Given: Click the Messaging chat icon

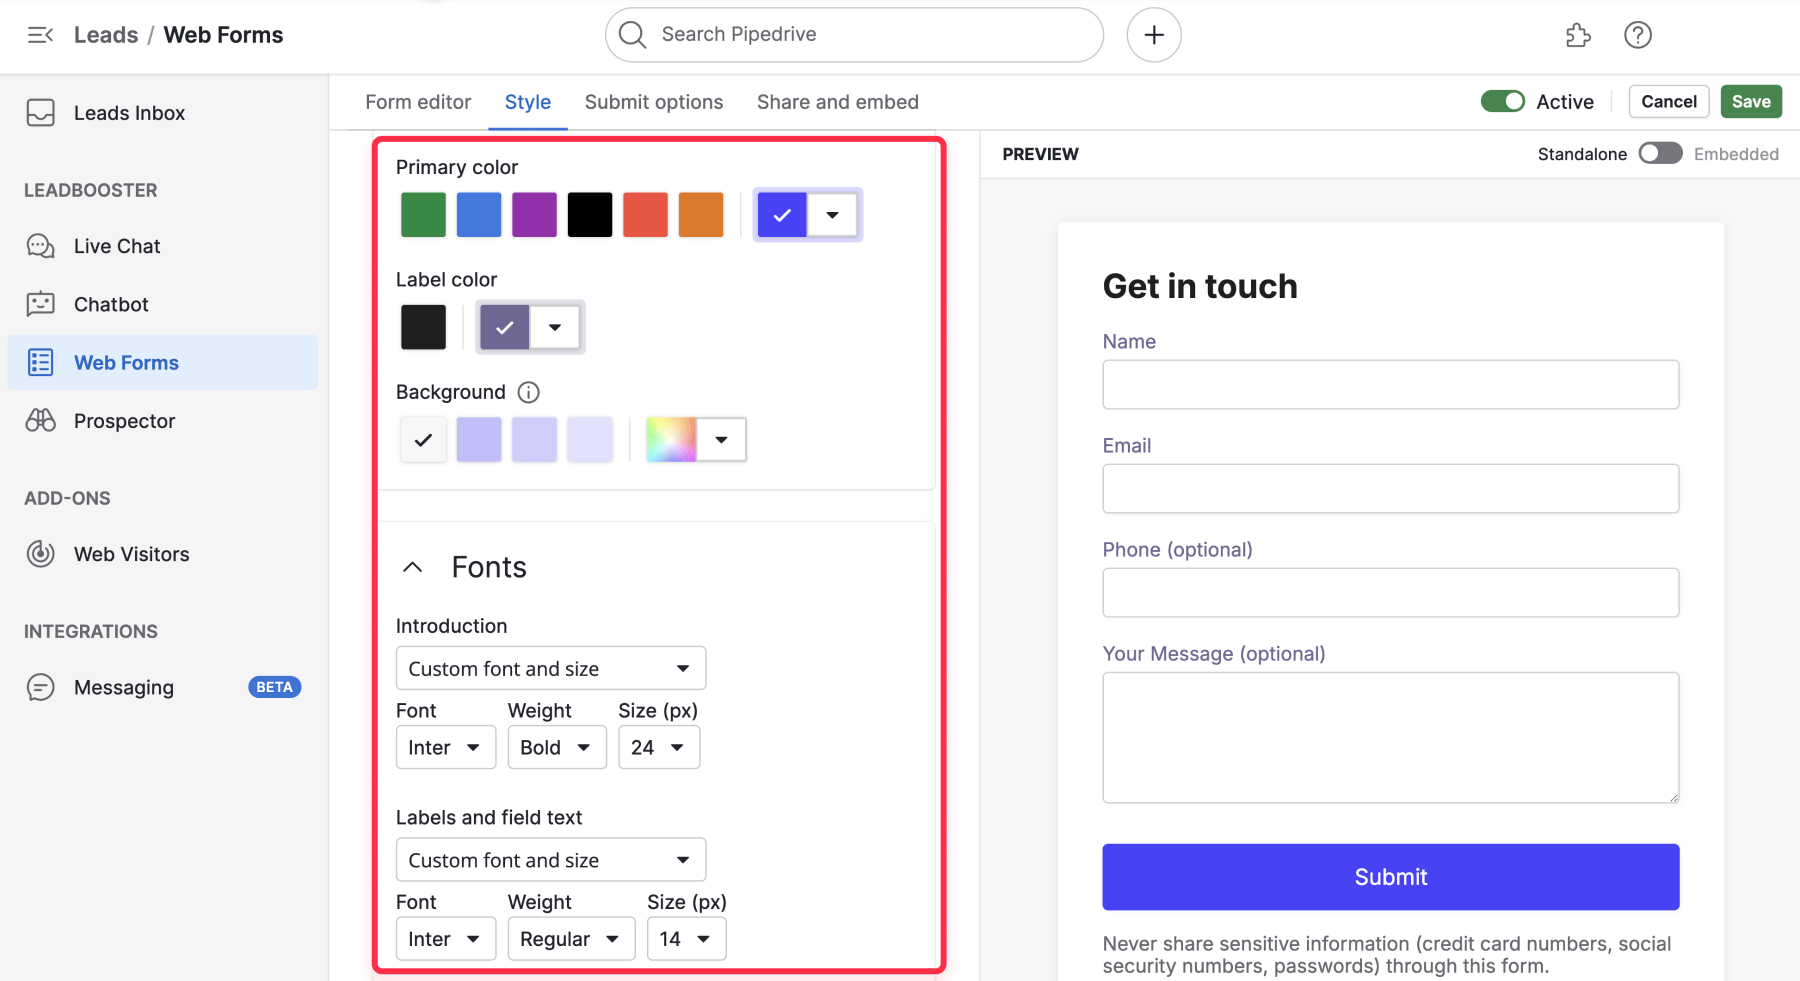Looking at the screenshot, I should coord(41,687).
